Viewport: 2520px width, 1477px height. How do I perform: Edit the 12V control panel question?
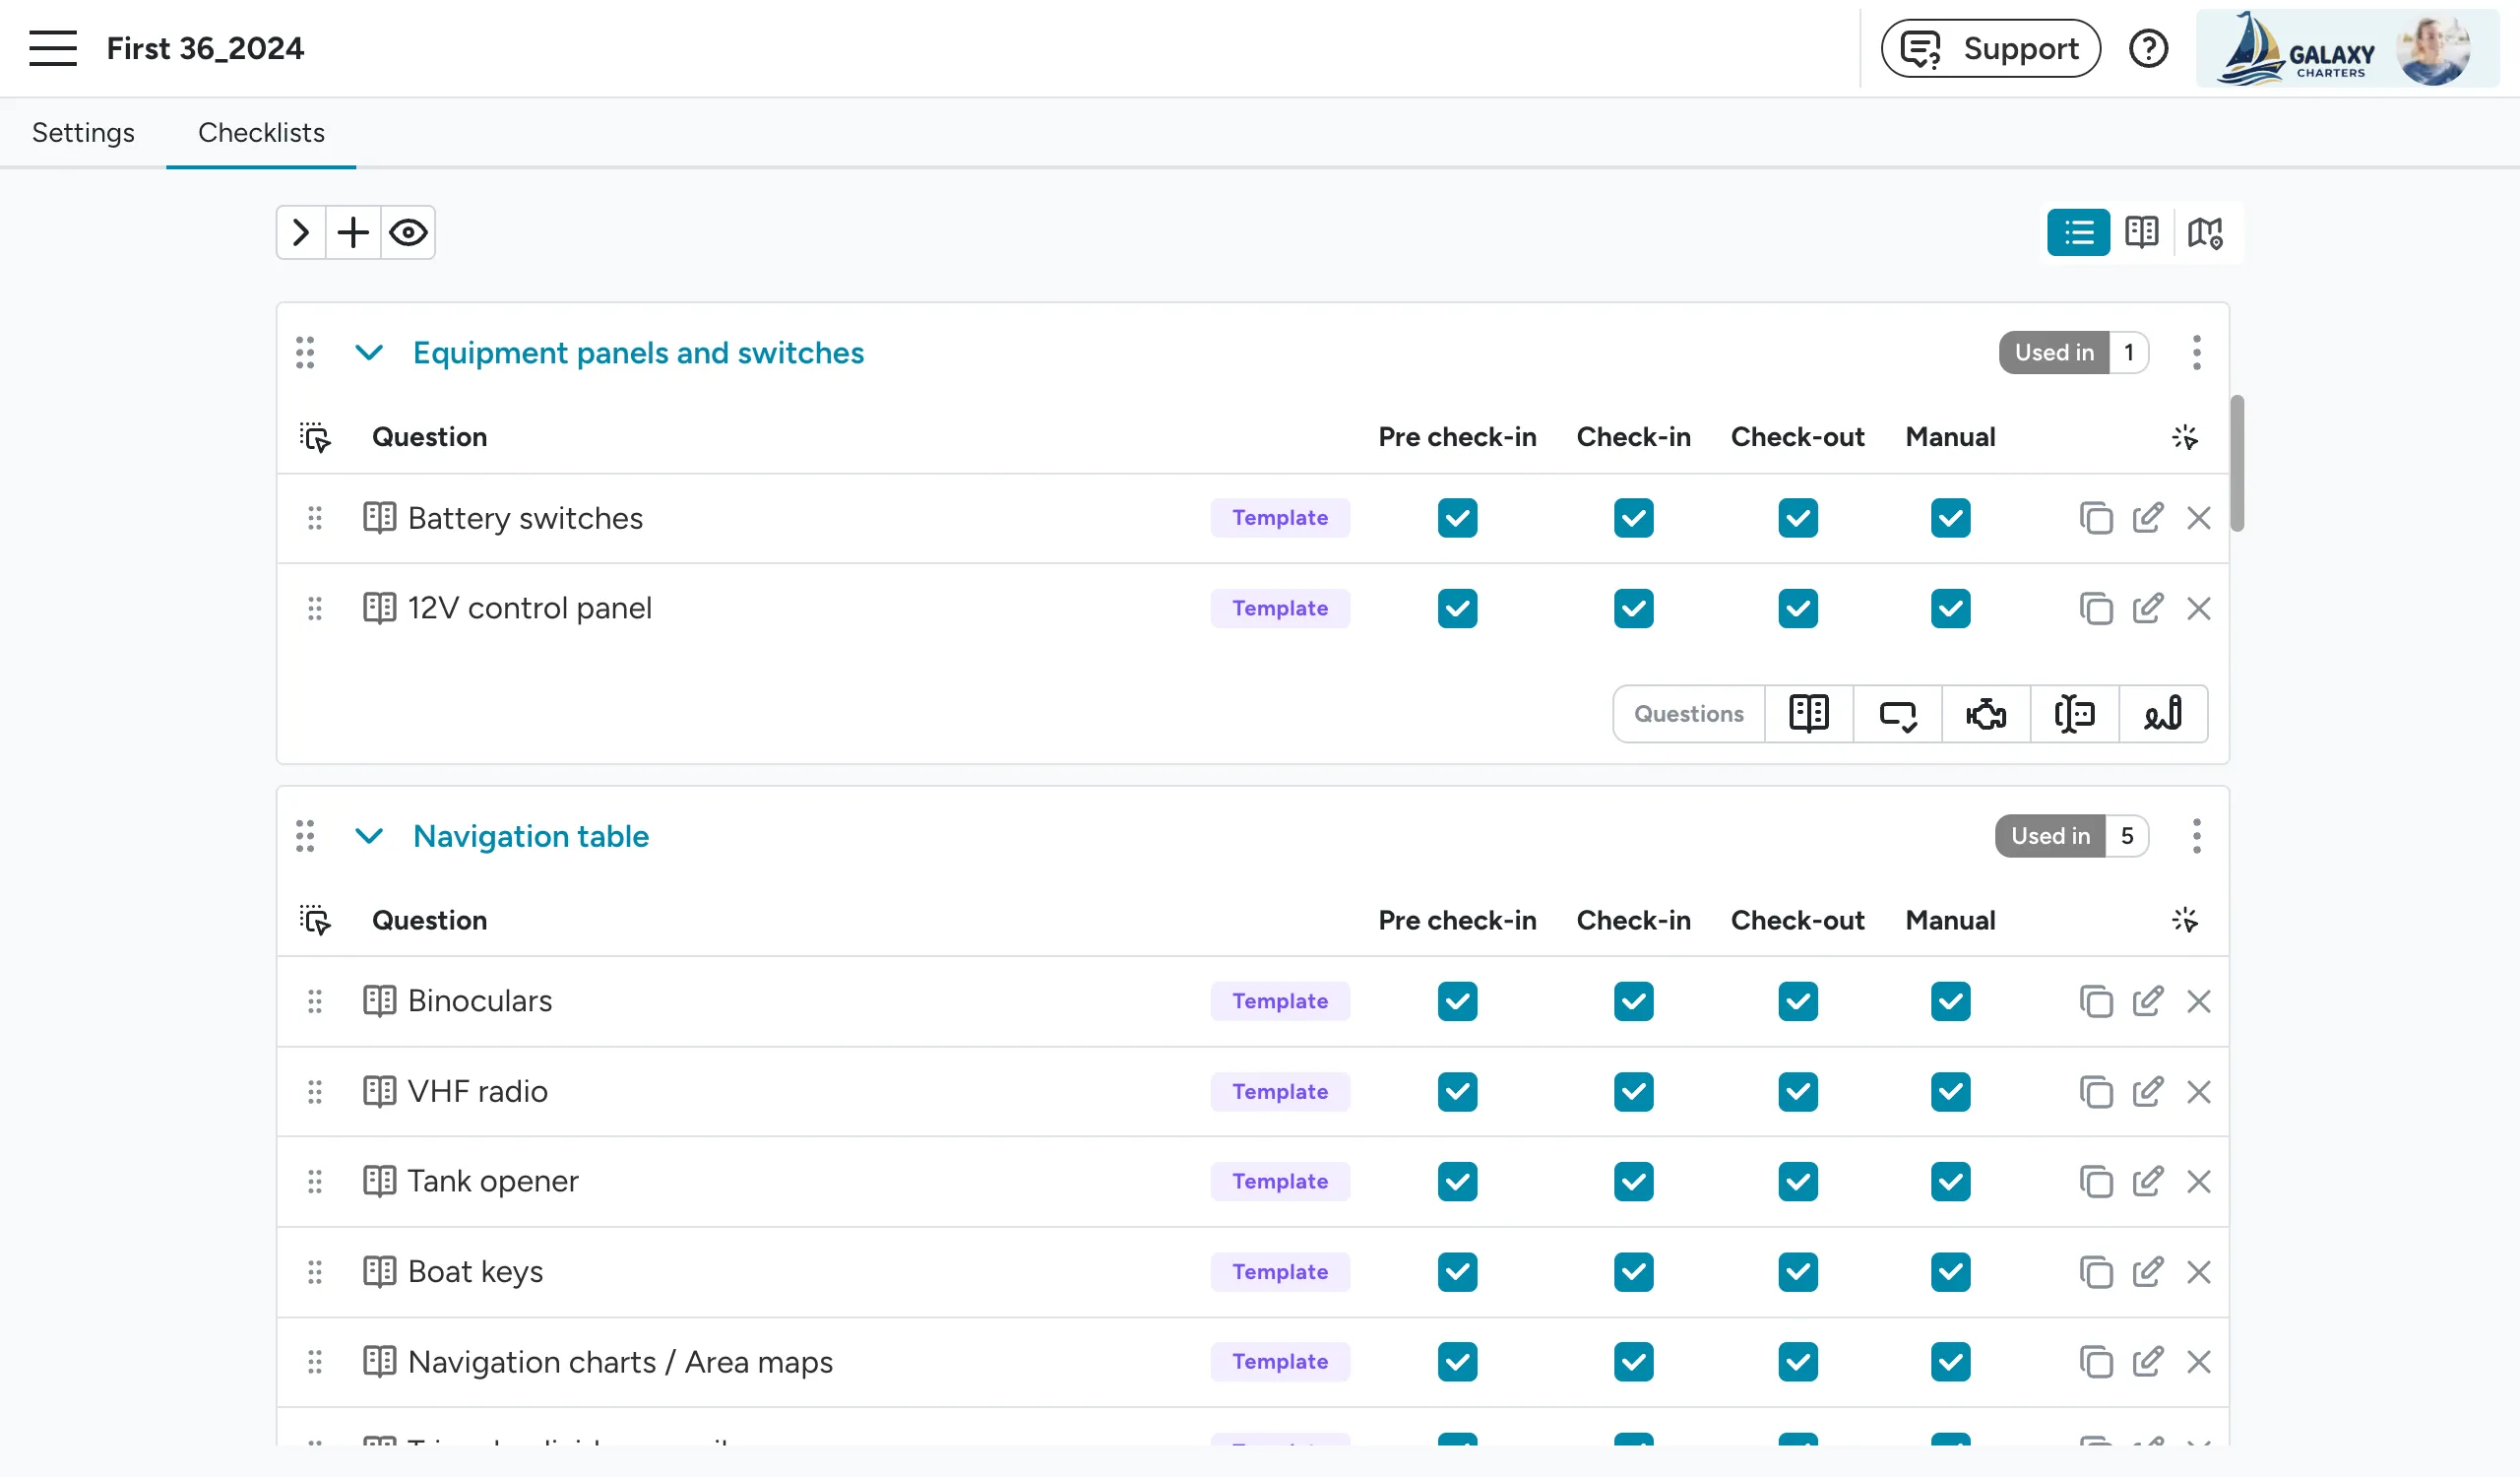pos(2147,608)
